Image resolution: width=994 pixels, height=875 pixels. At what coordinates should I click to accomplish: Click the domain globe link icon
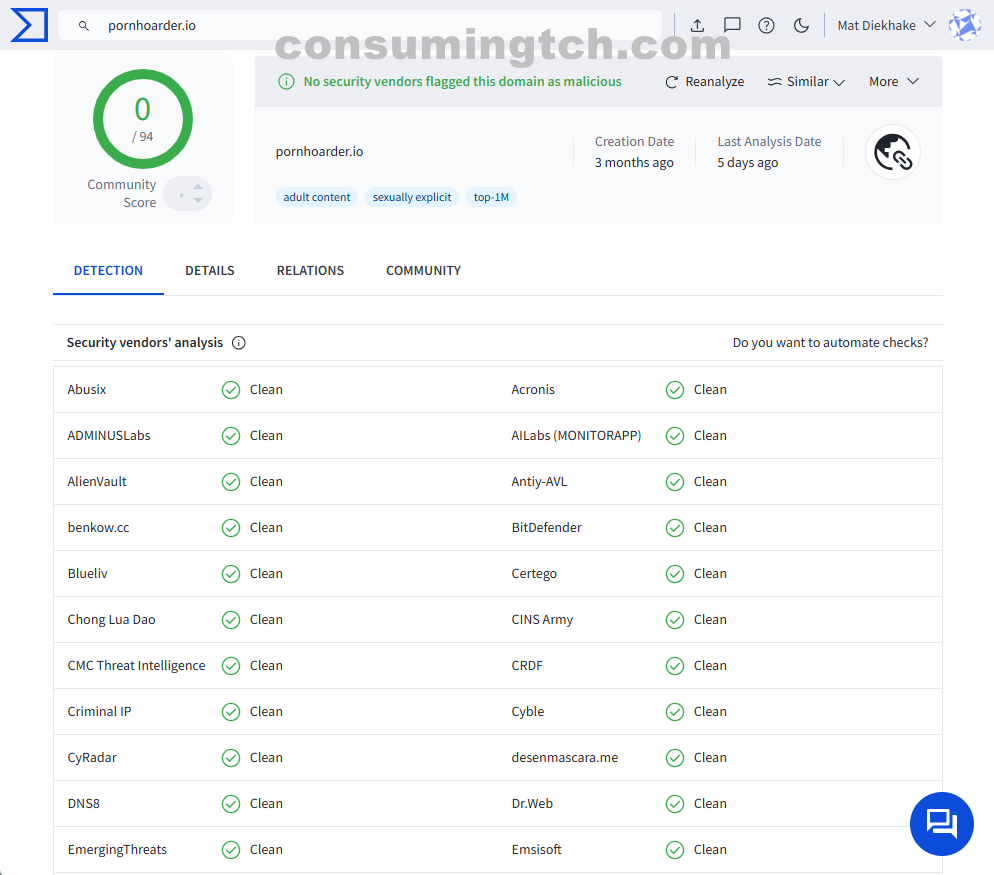(x=892, y=152)
